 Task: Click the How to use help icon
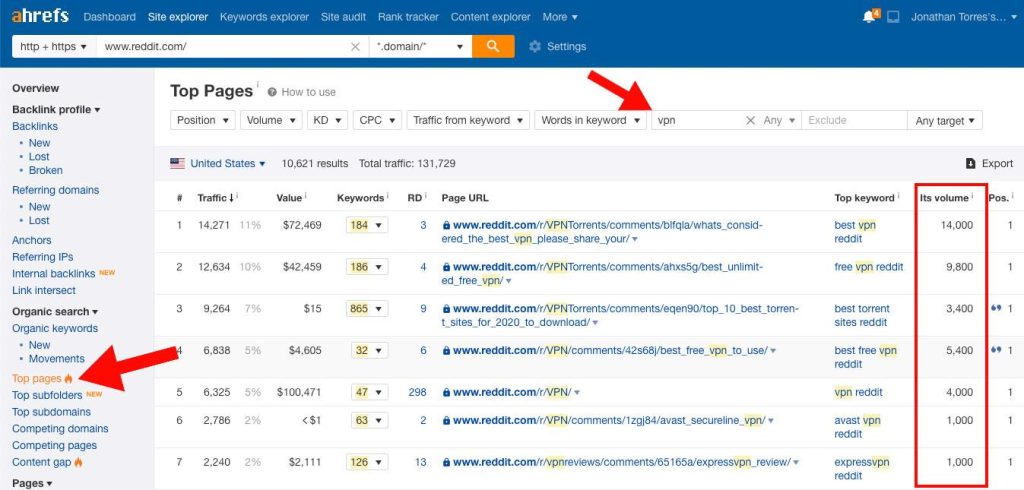[x=272, y=92]
